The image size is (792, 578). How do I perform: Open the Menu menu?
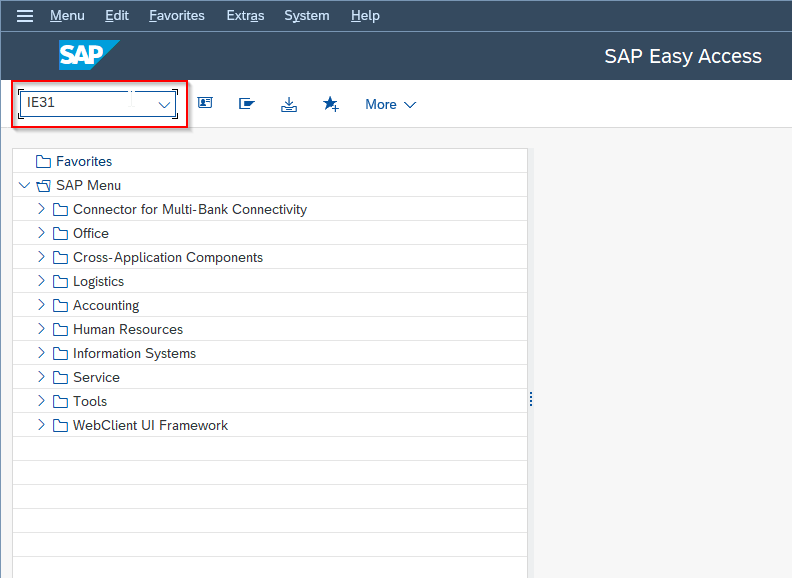[67, 16]
